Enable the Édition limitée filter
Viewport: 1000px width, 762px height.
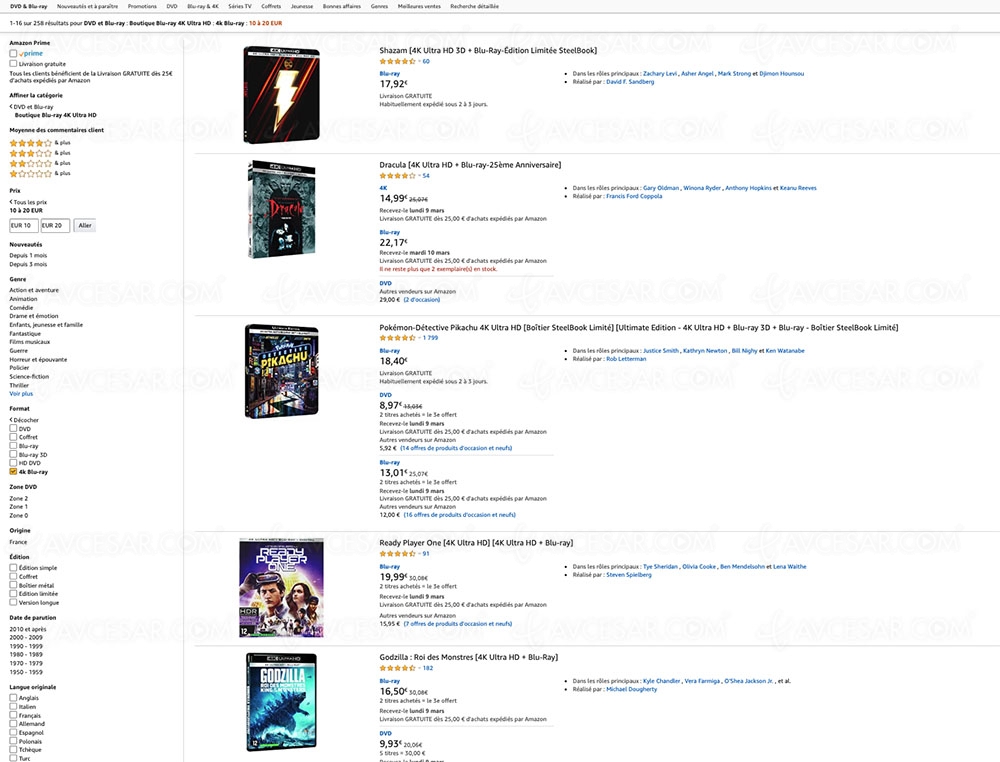pos(13,593)
